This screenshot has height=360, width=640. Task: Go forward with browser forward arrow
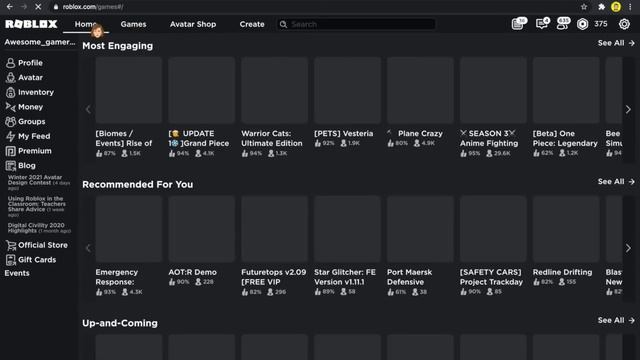(x=23, y=7)
